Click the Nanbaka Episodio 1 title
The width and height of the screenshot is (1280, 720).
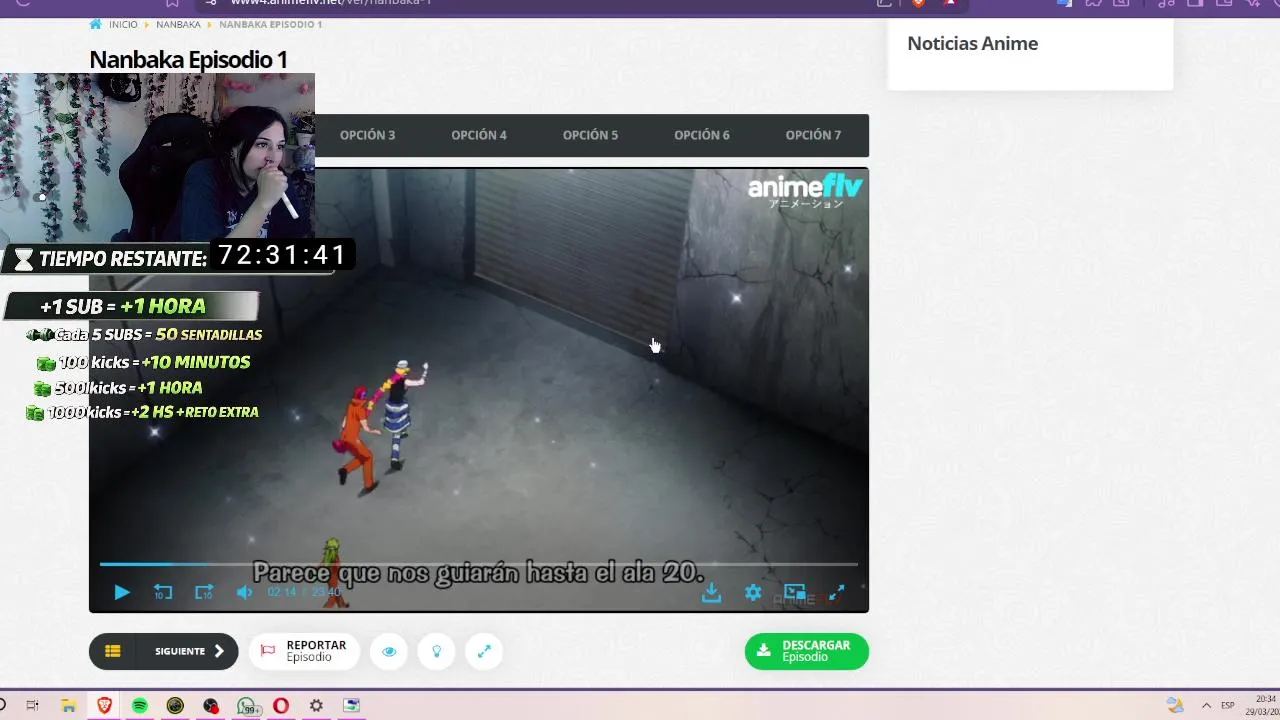tap(188, 59)
